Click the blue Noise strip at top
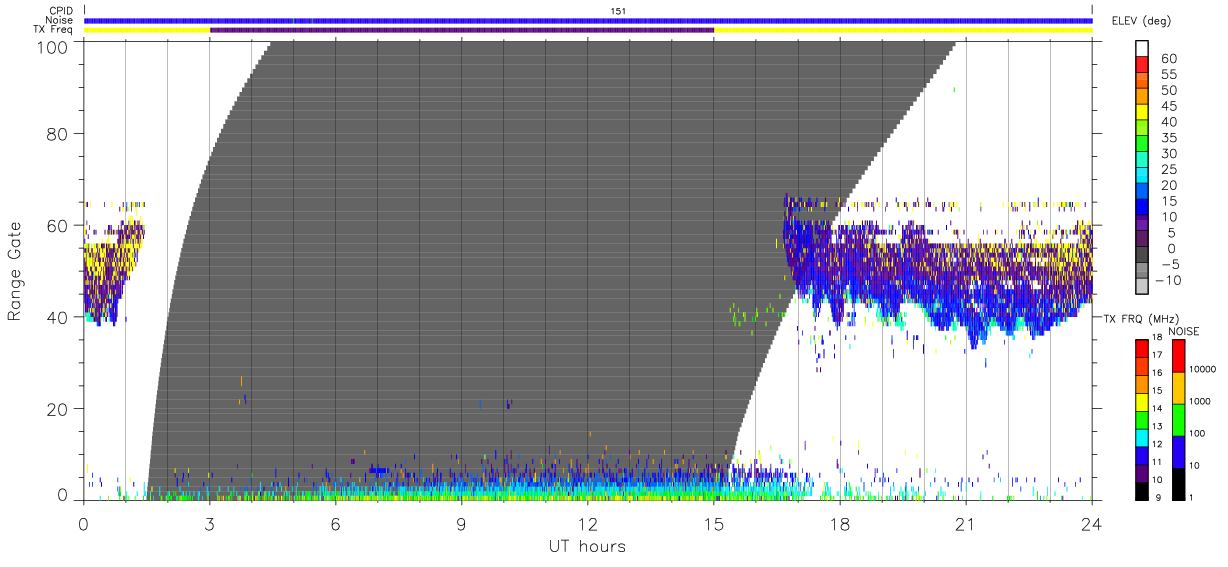1228x567 pixels. [588, 20]
